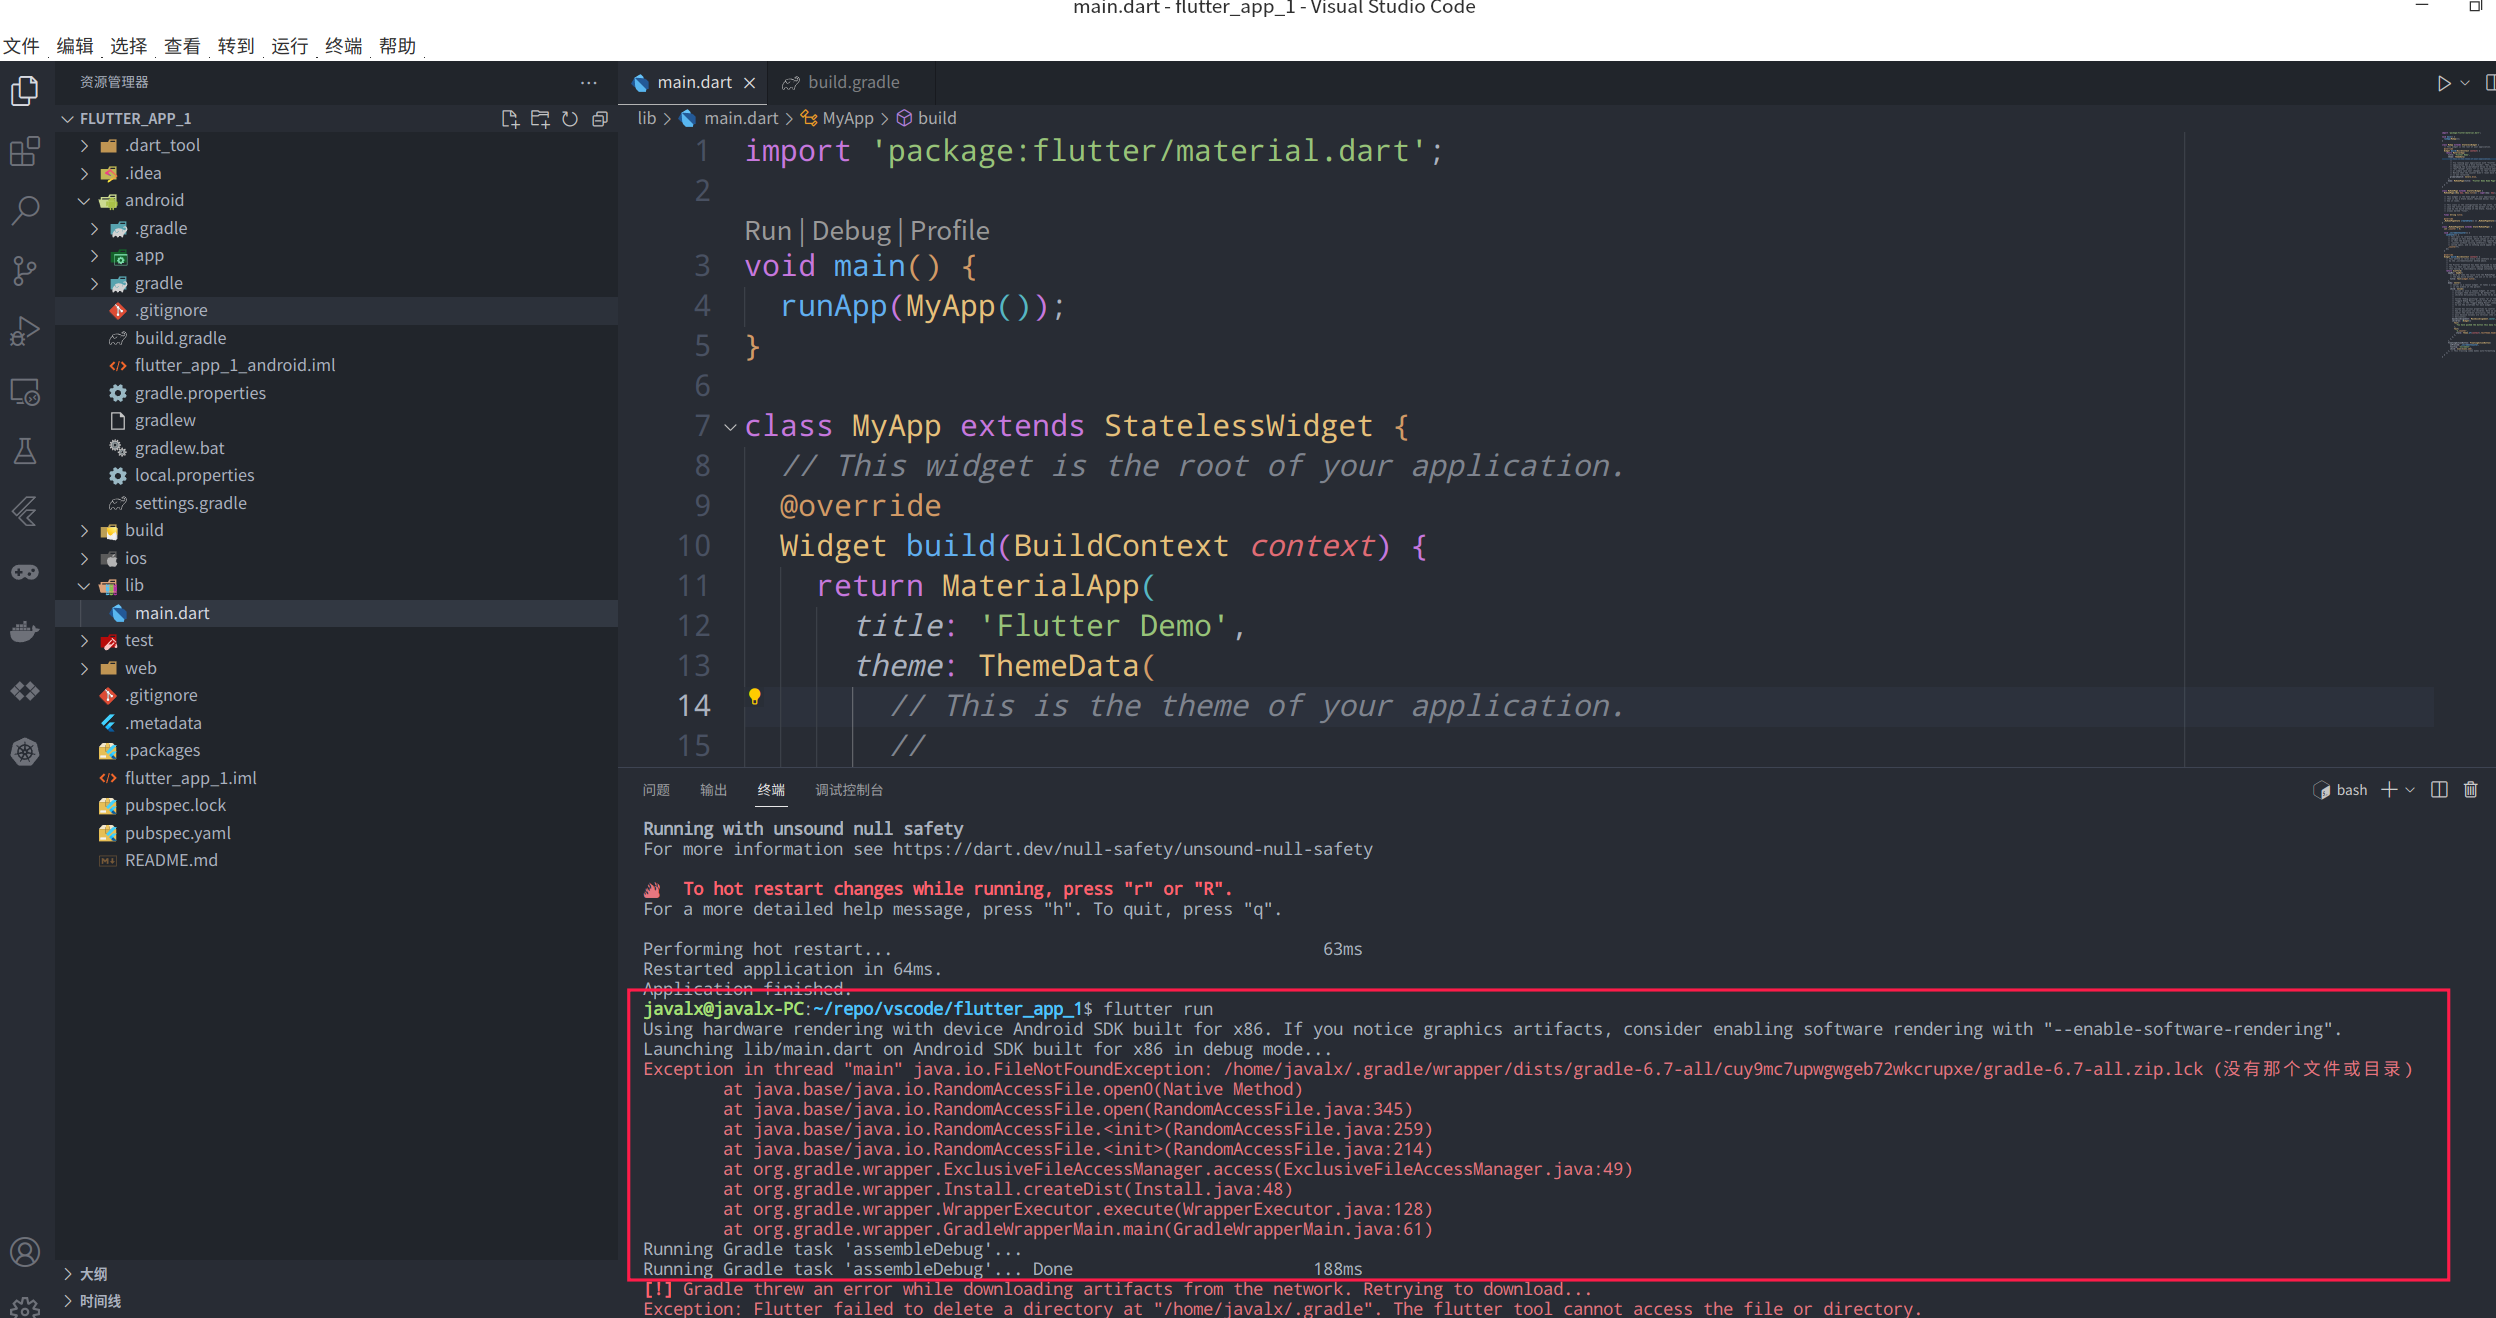
Task: Switch to the 输出 output panel tab
Action: (713, 790)
